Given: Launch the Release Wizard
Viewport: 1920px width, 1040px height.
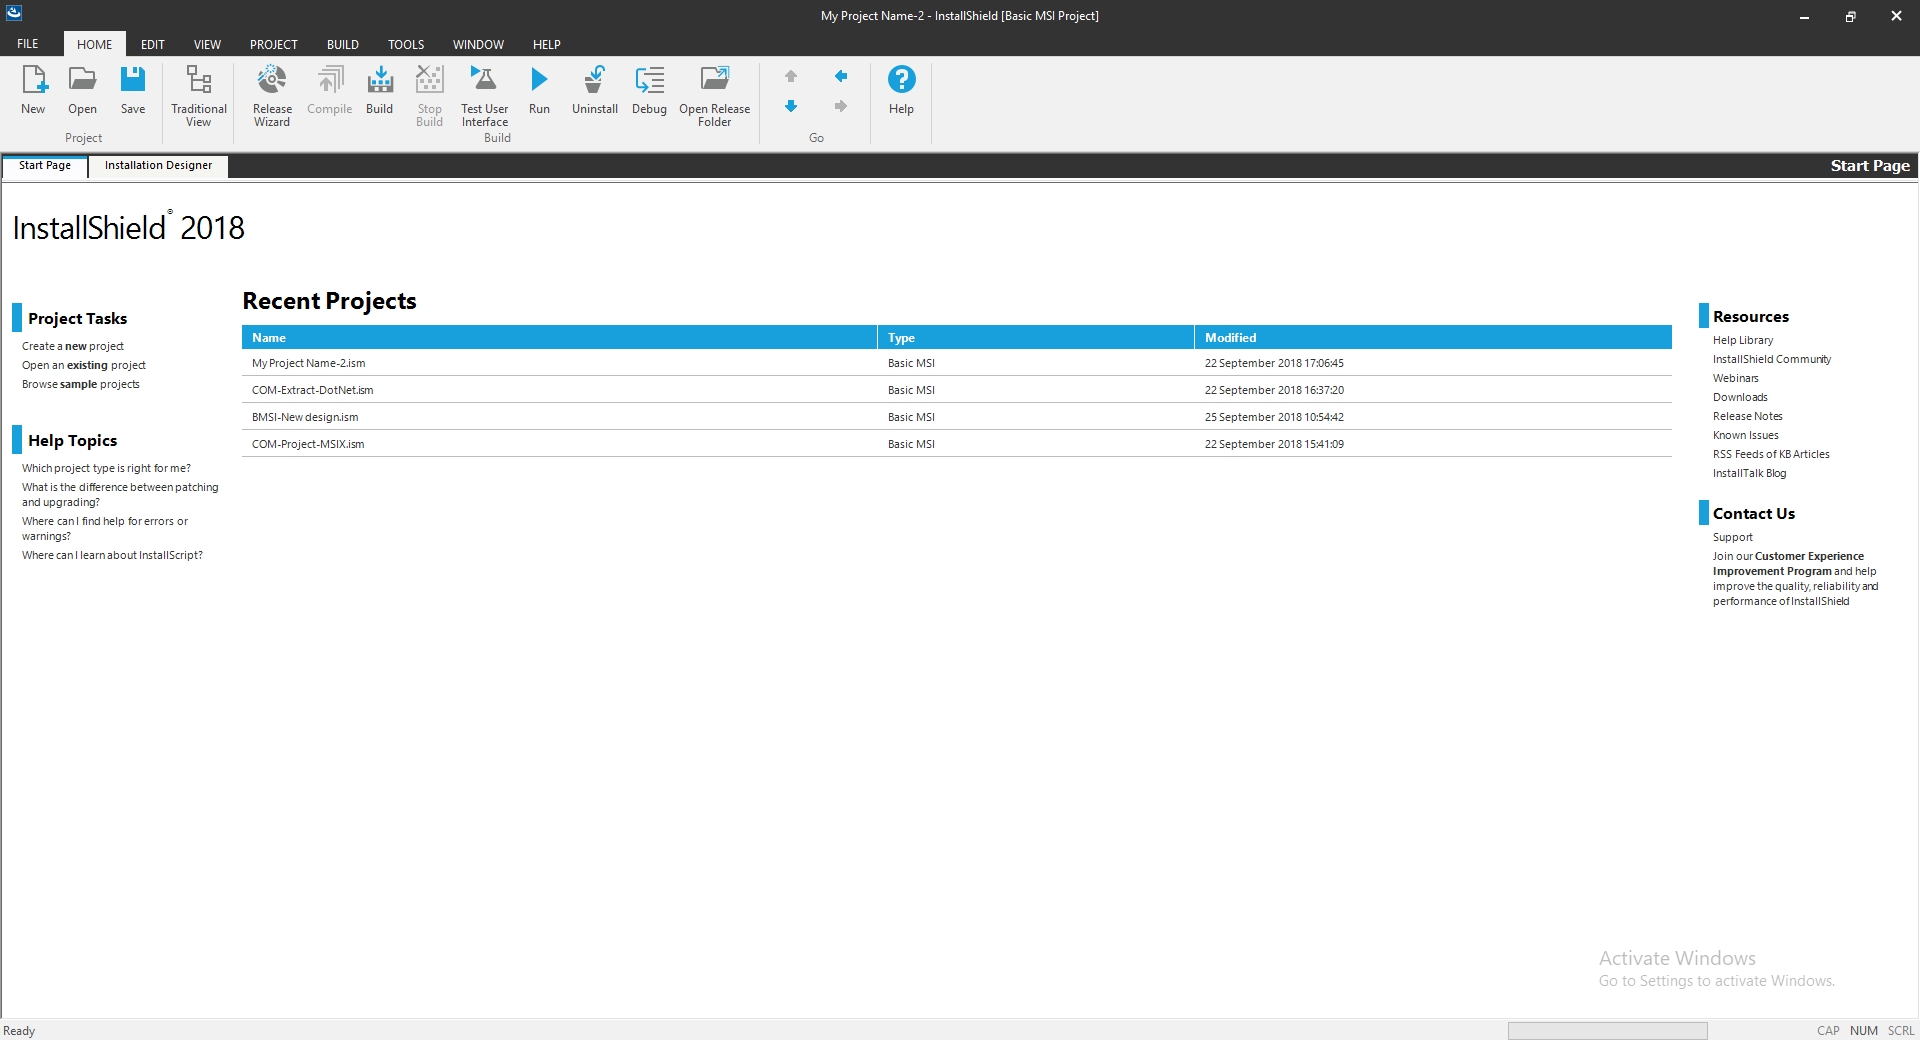Looking at the screenshot, I should 272,96.
